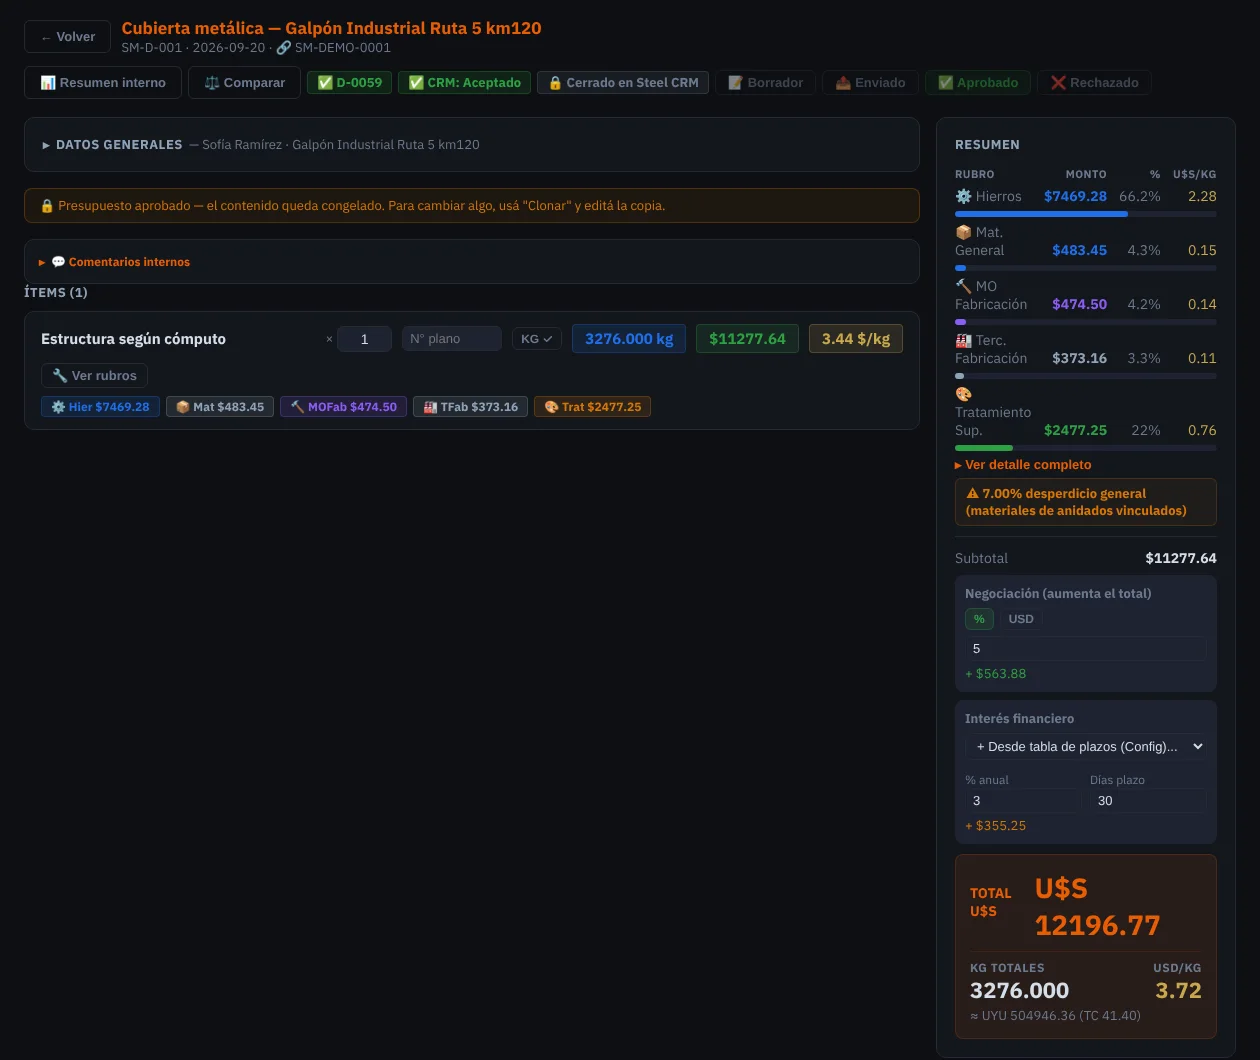Set status to Enviado
Viewport: 1260px width, 1060px height.
(870, 83)
